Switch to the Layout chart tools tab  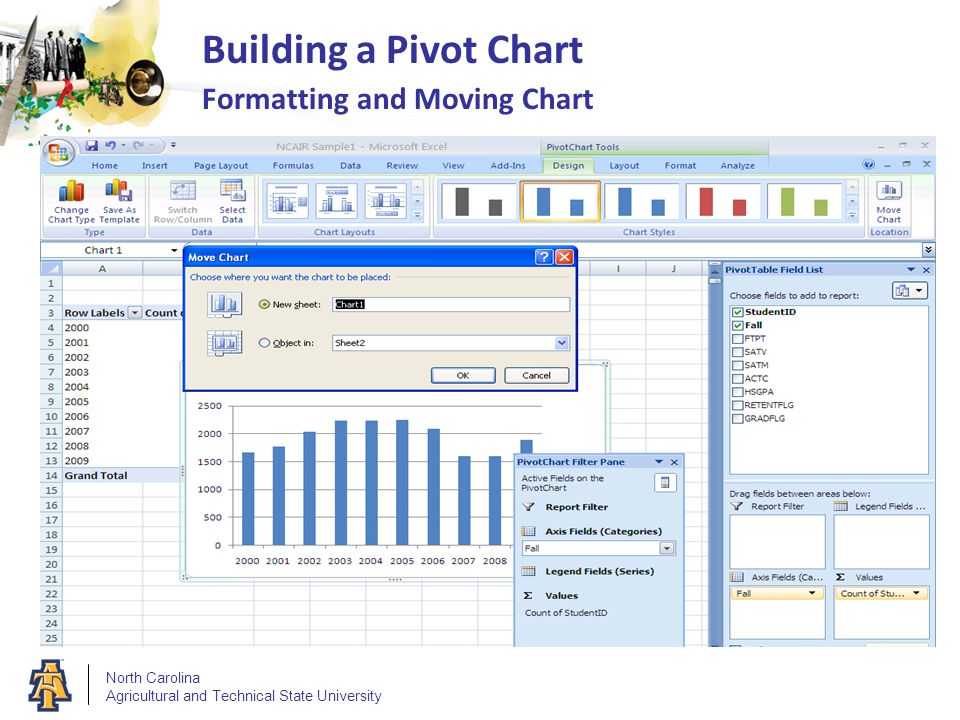click(624, 165)
